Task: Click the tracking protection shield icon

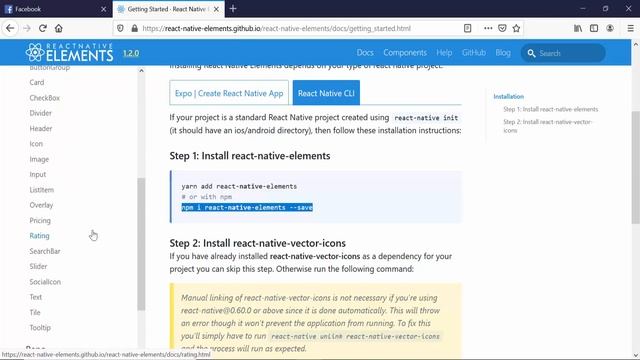Action: click(120, 28)
